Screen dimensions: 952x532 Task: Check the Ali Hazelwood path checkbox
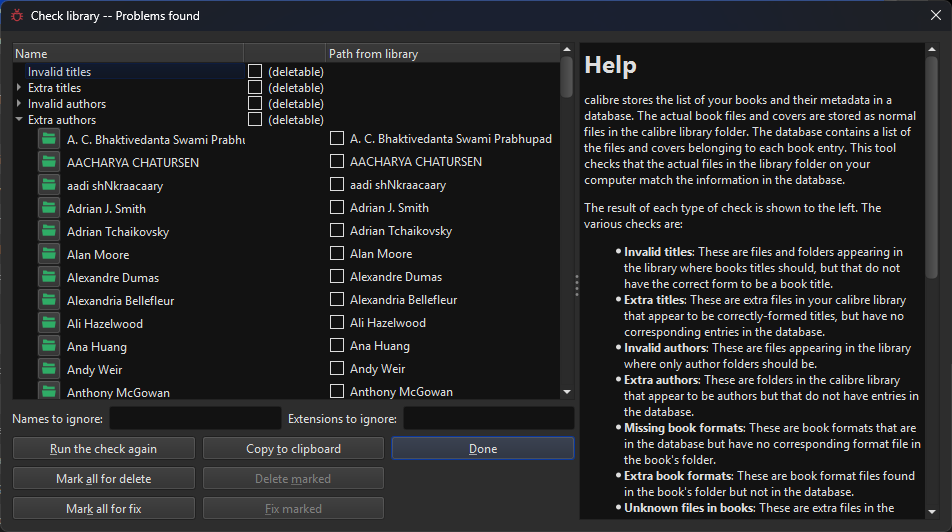[x=337, y=322]
